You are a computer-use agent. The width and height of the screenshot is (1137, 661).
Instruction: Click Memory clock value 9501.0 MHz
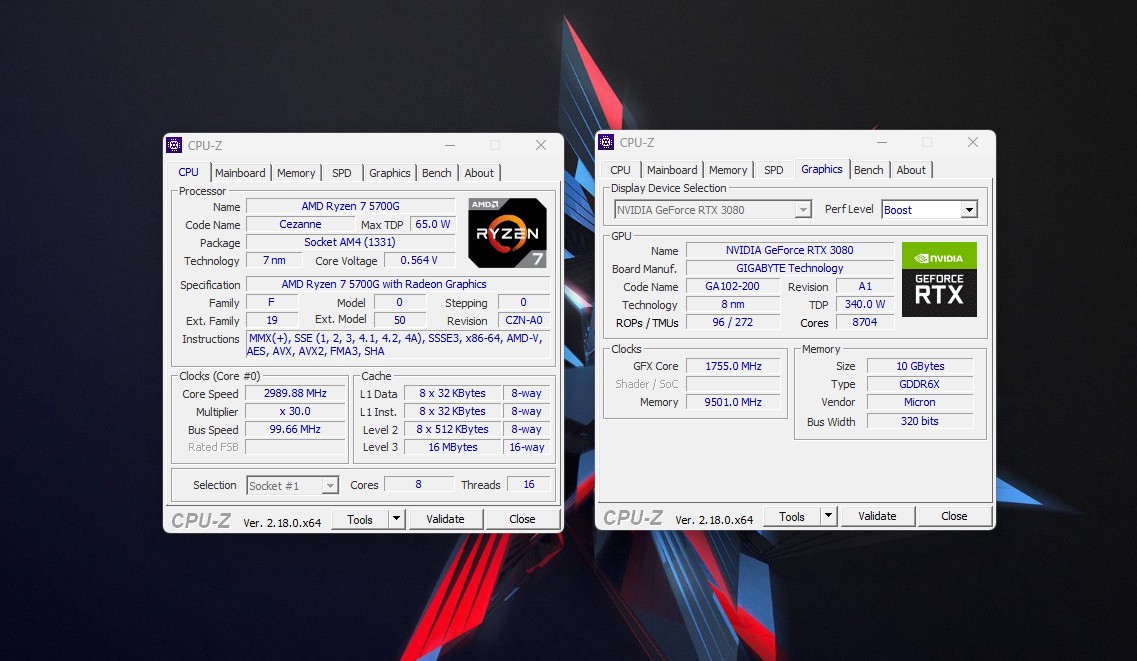pos(733,402)
